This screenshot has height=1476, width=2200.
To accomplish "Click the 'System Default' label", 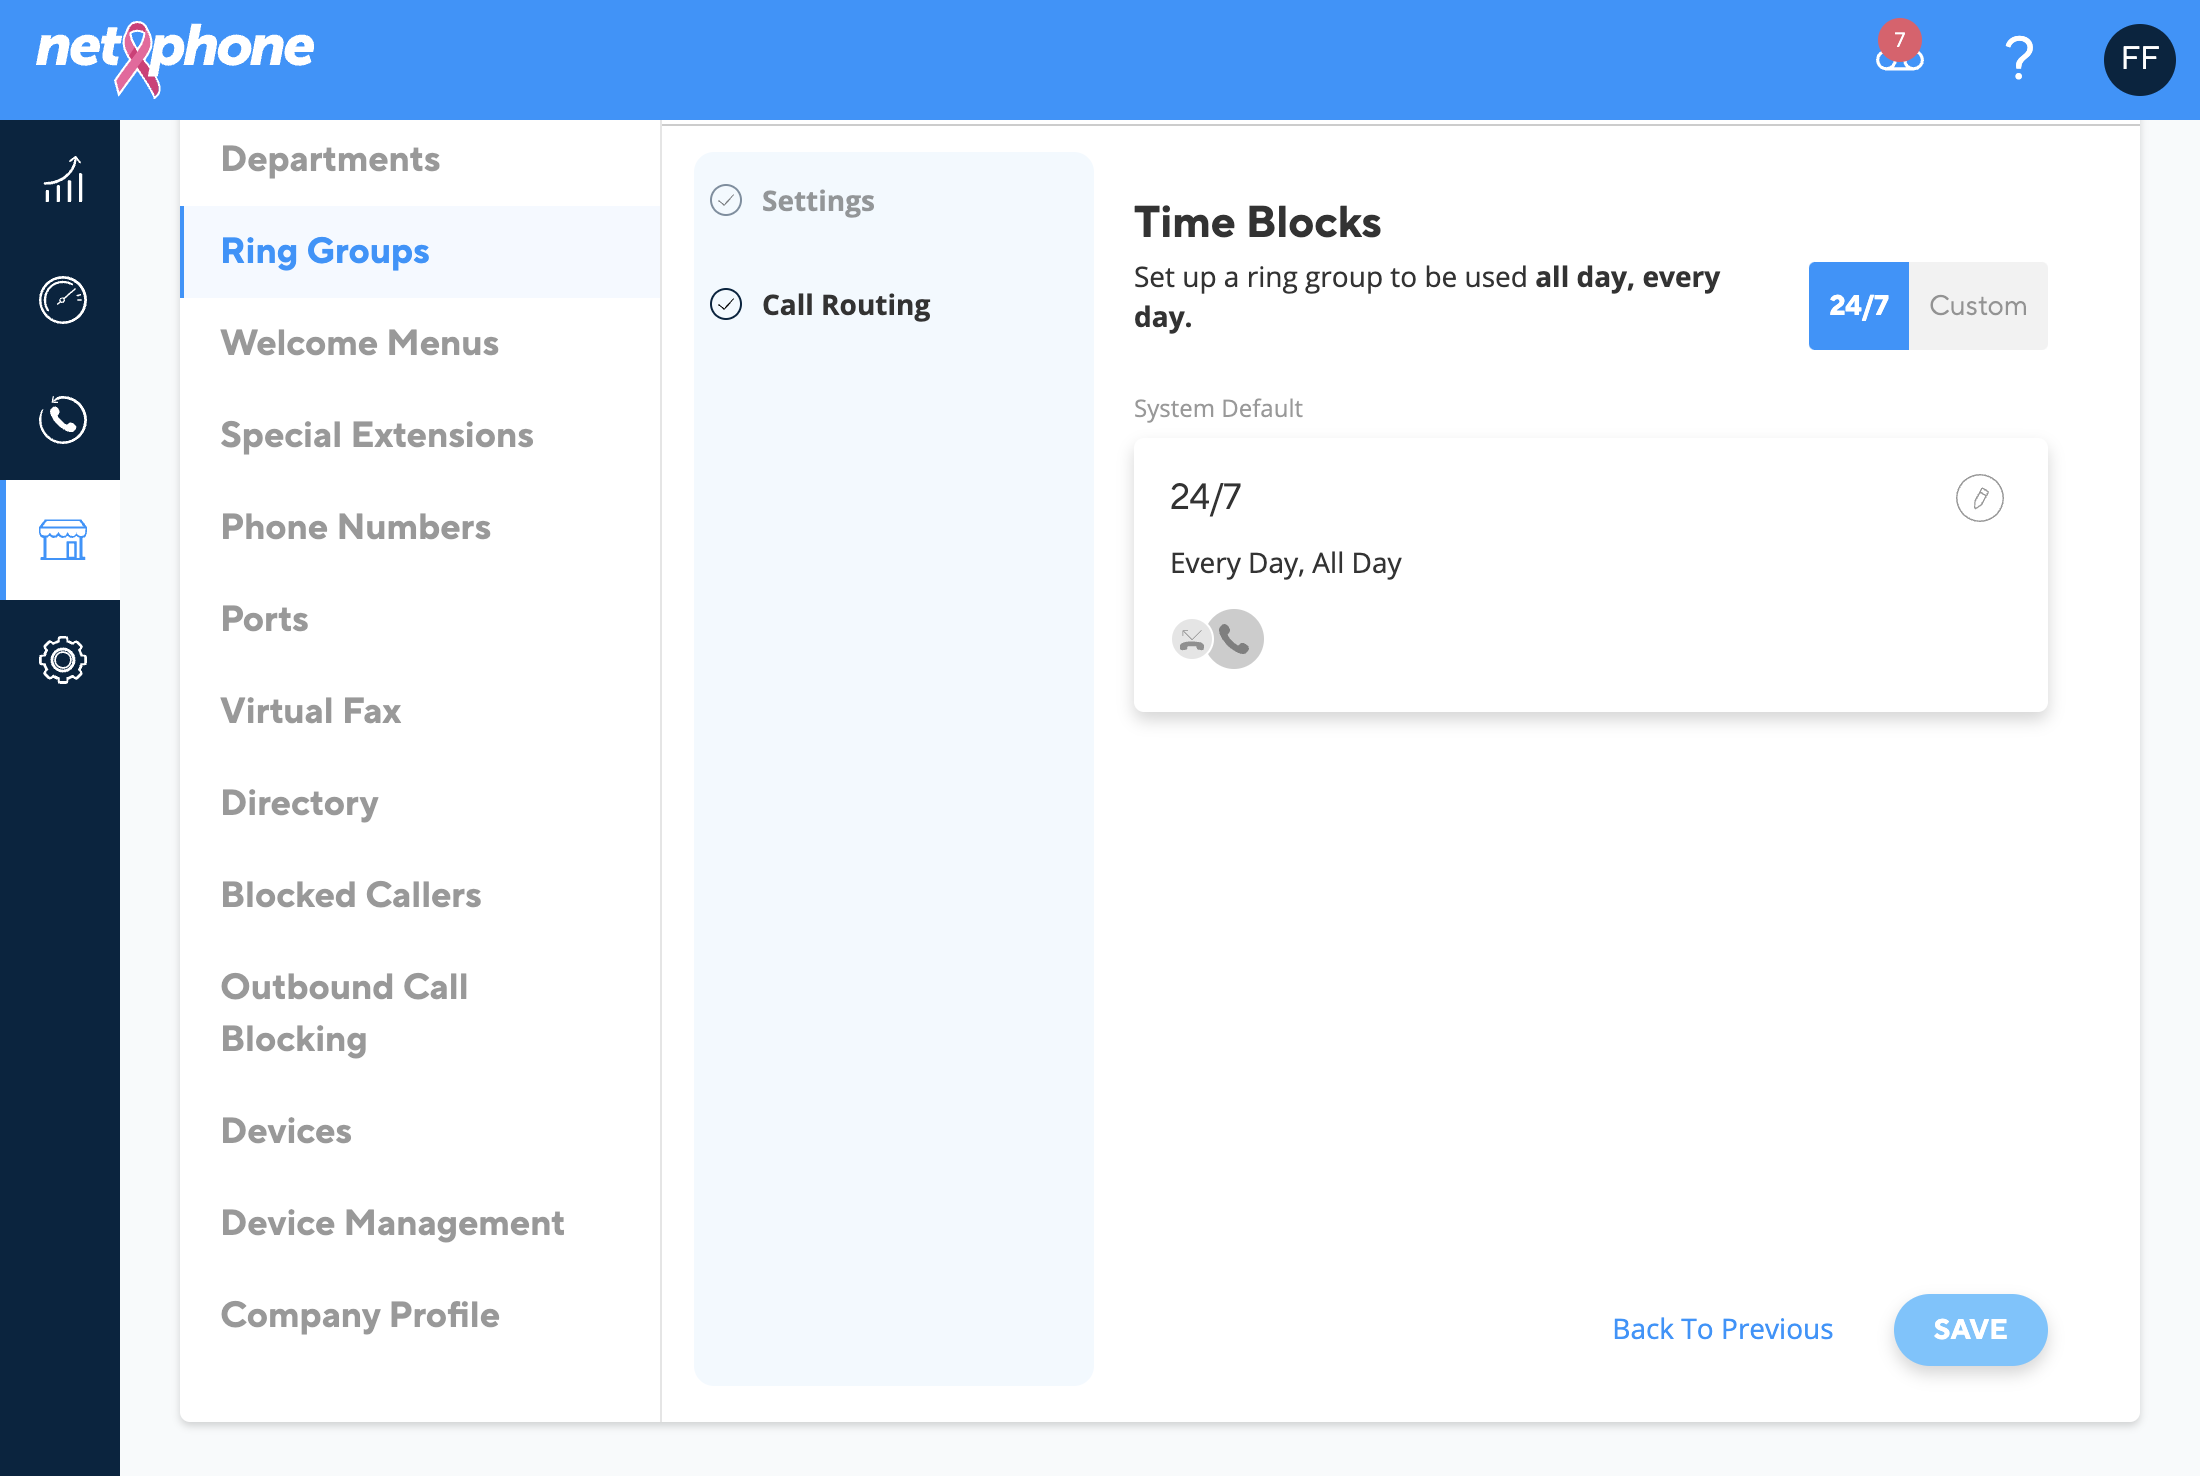I will (x=1217, y=408).
